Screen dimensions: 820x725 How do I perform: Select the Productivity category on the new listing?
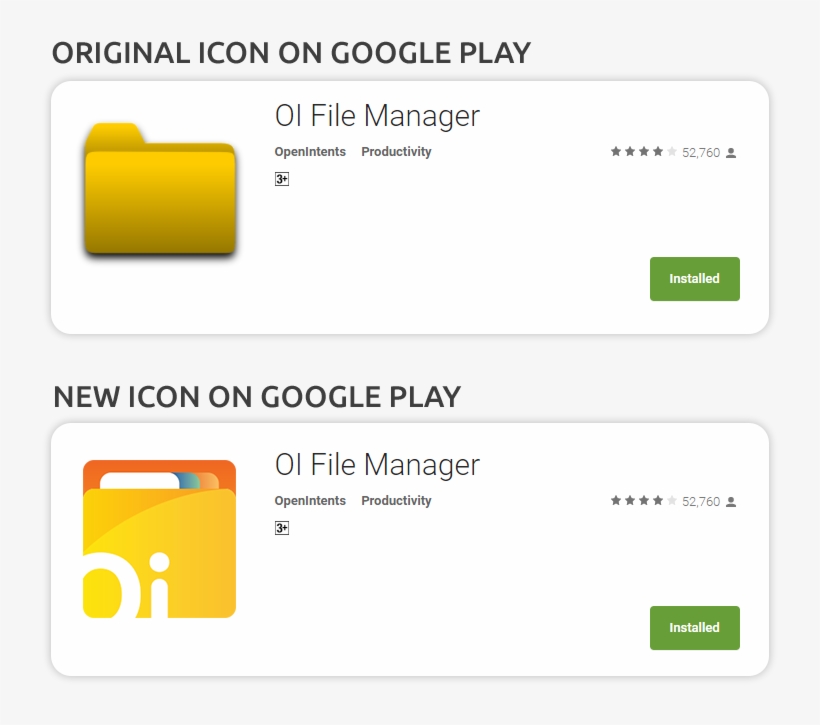tap(397, 501)
